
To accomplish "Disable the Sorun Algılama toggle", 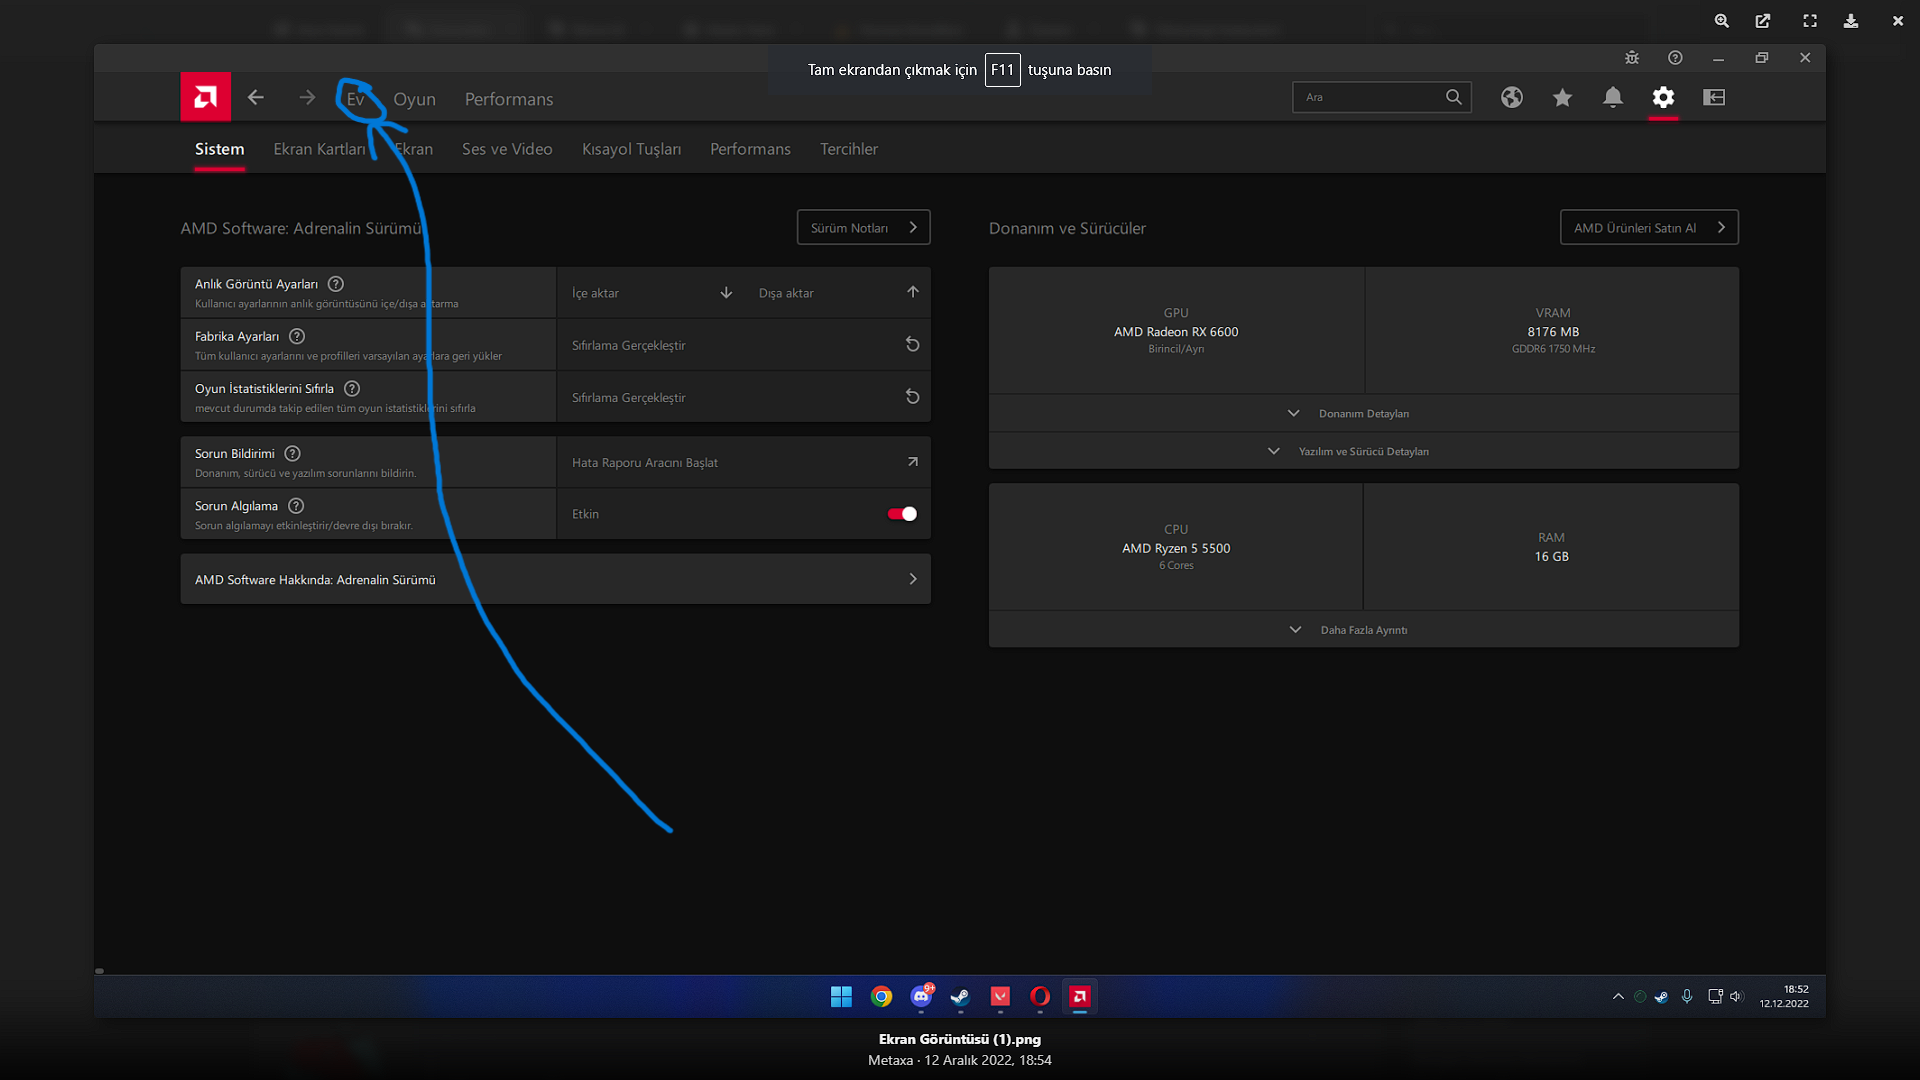I will point(902,514).
